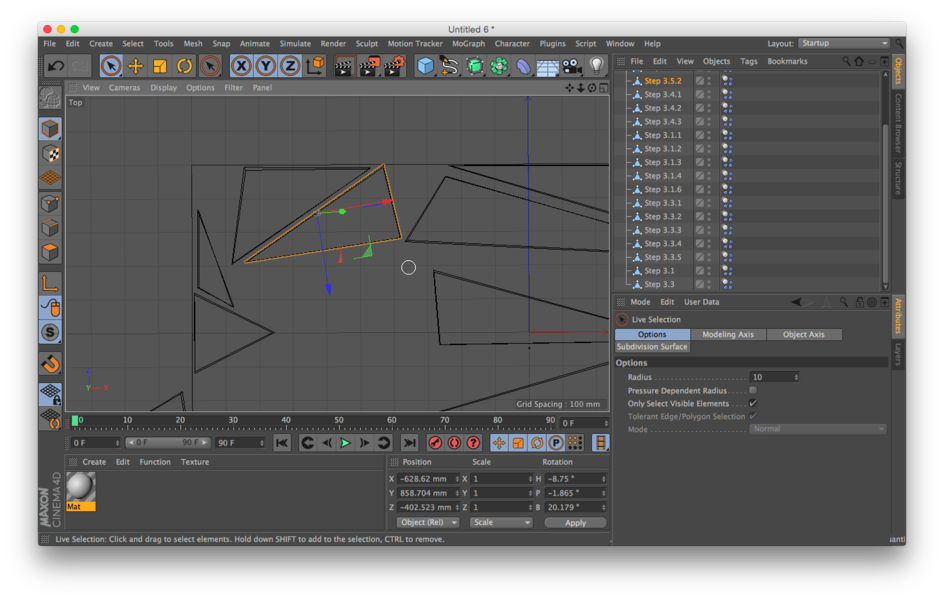The width and height of the screenshot is (944, 600).
Task: Toggle layer checkbox of Step 3.1.1
Action: (700, 135)
